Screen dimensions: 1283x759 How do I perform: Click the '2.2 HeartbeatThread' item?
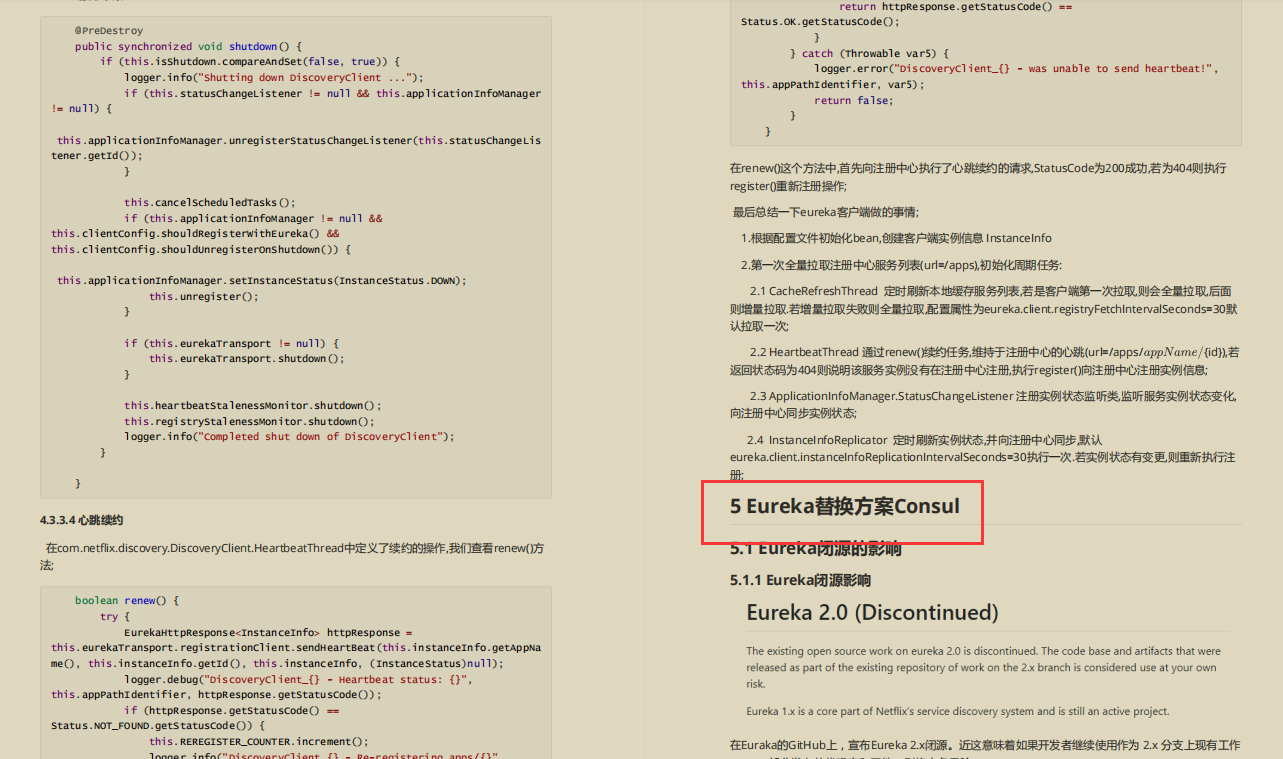984,360
